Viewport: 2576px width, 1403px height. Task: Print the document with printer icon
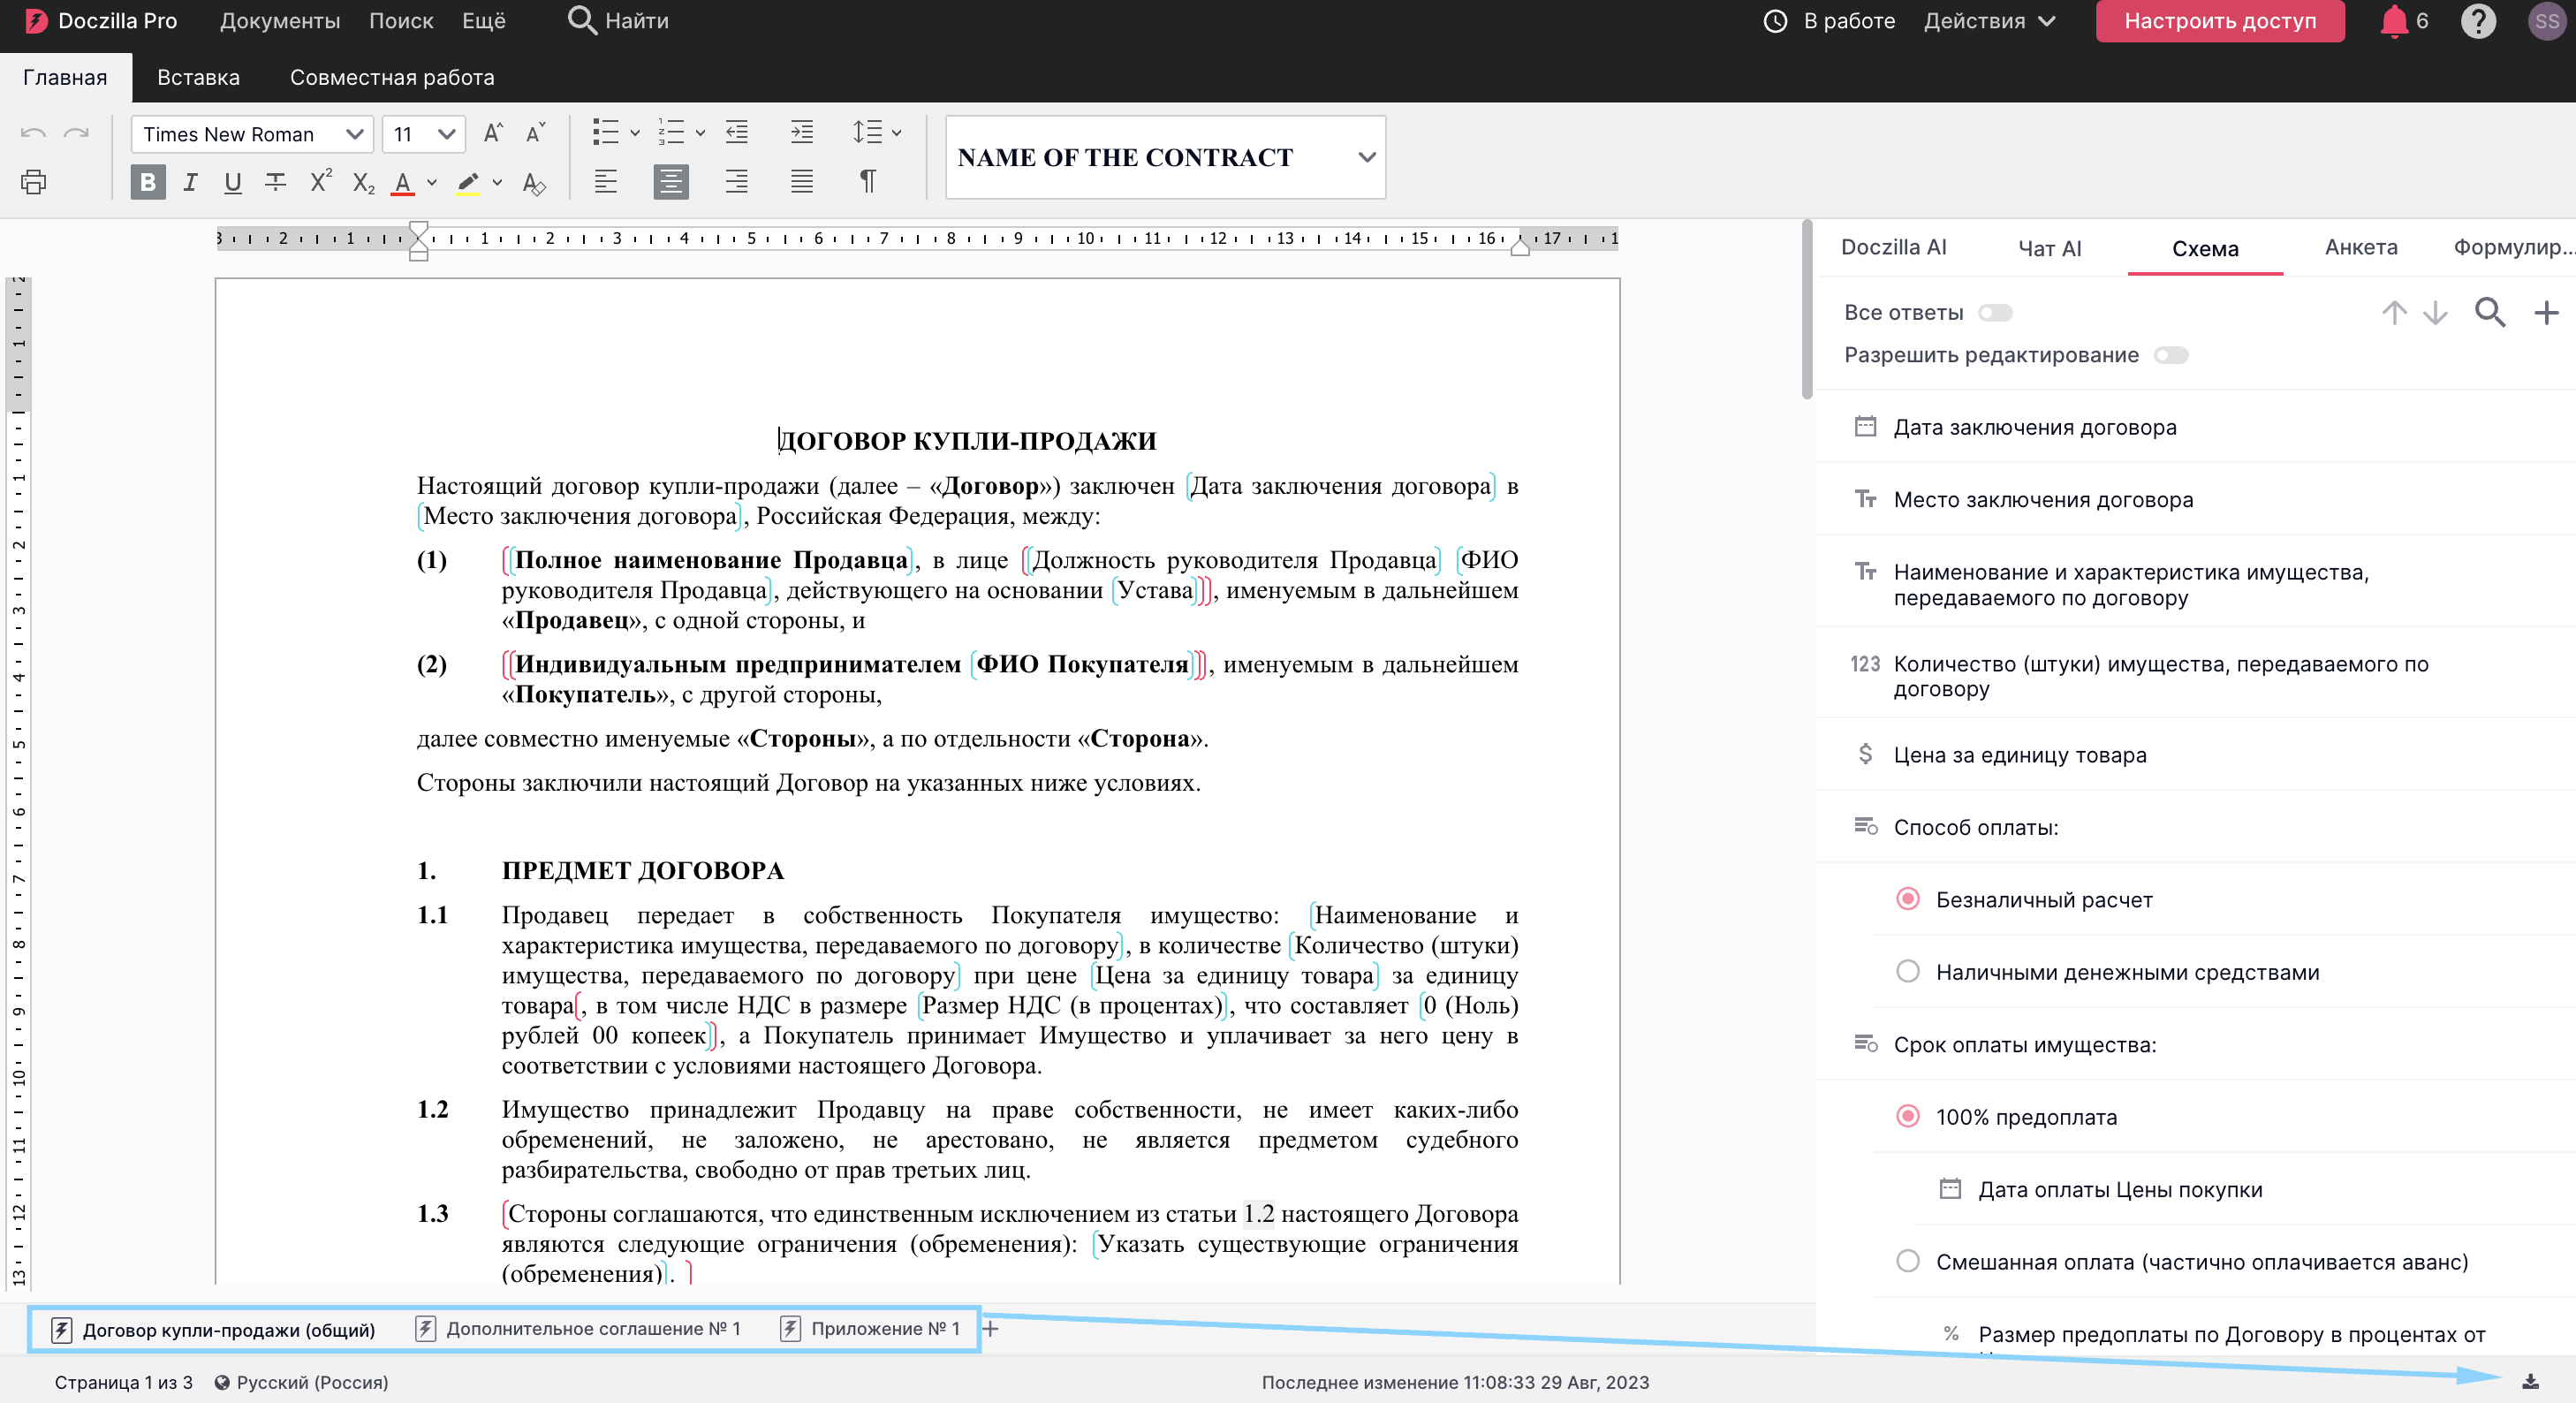pos(33,182)
